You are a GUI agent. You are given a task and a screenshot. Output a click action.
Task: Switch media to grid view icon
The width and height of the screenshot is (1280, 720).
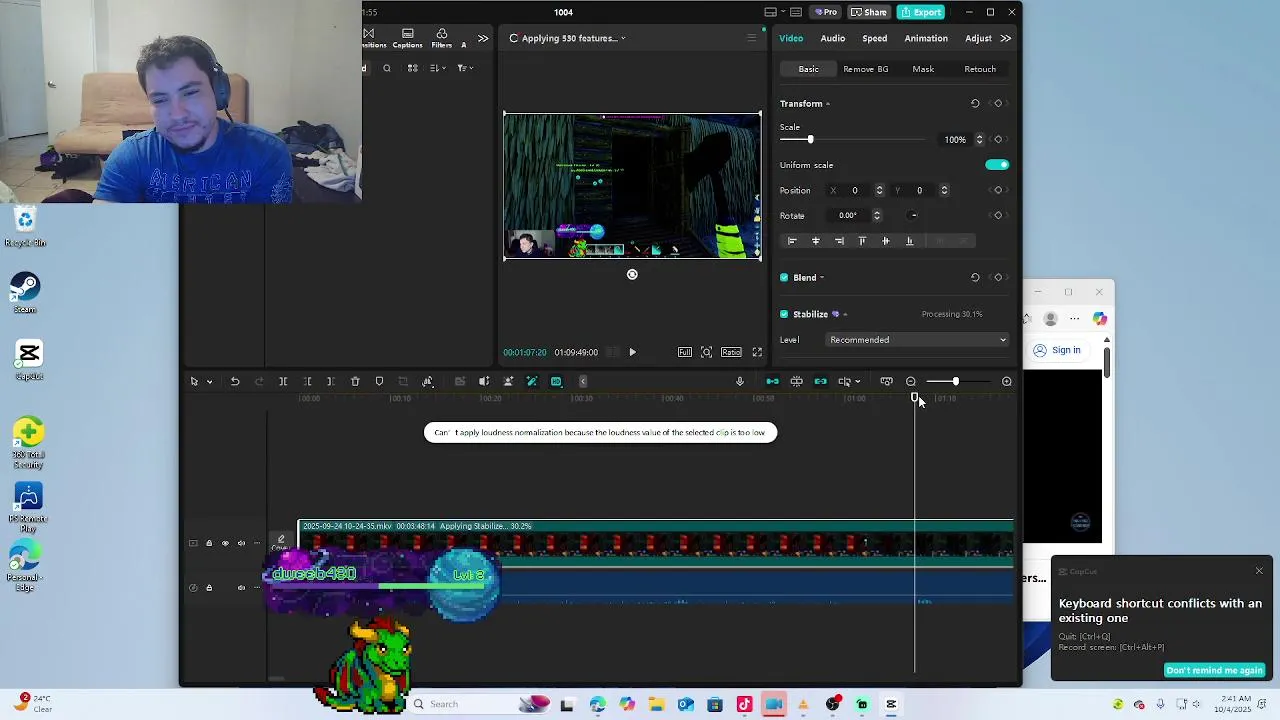(412, 68)
